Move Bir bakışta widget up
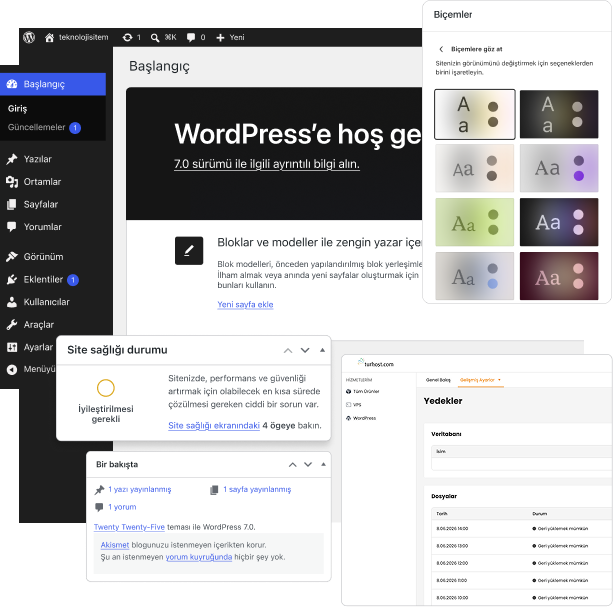 pos(292,464)
